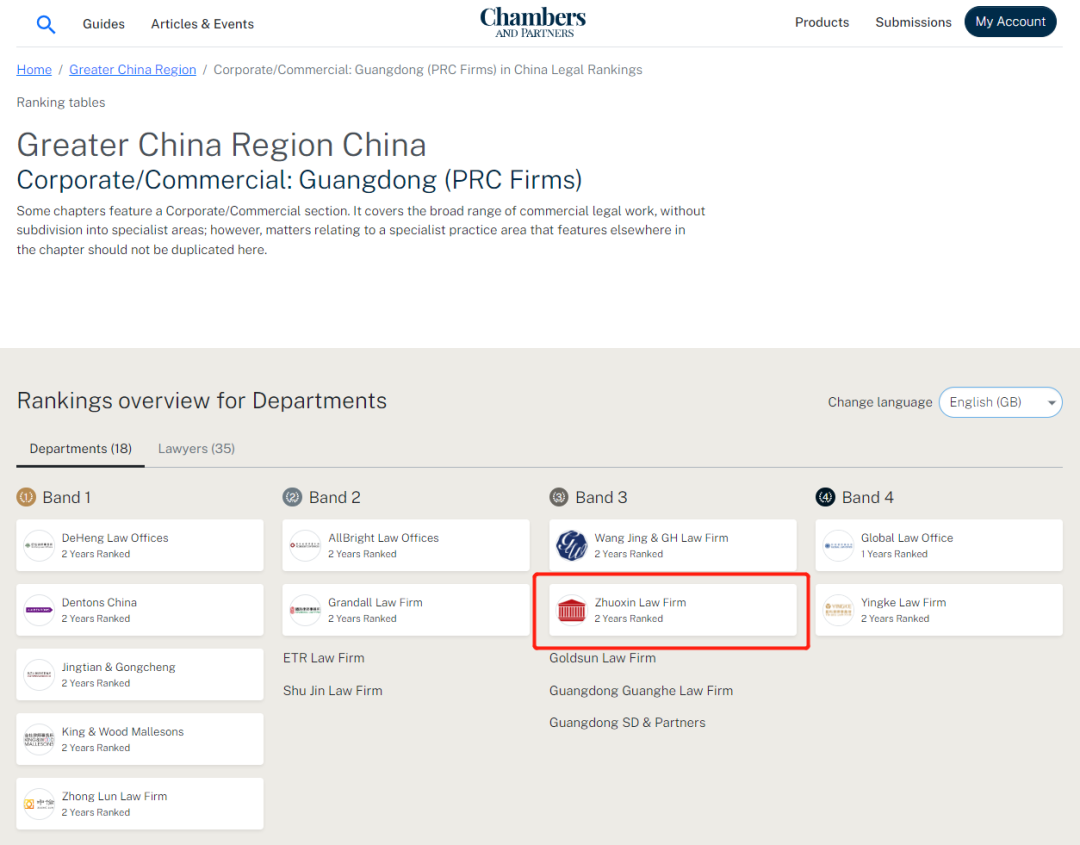The image size is (1080, 845).
Task: Open Dentons China firm name
Action: (99, 603)
